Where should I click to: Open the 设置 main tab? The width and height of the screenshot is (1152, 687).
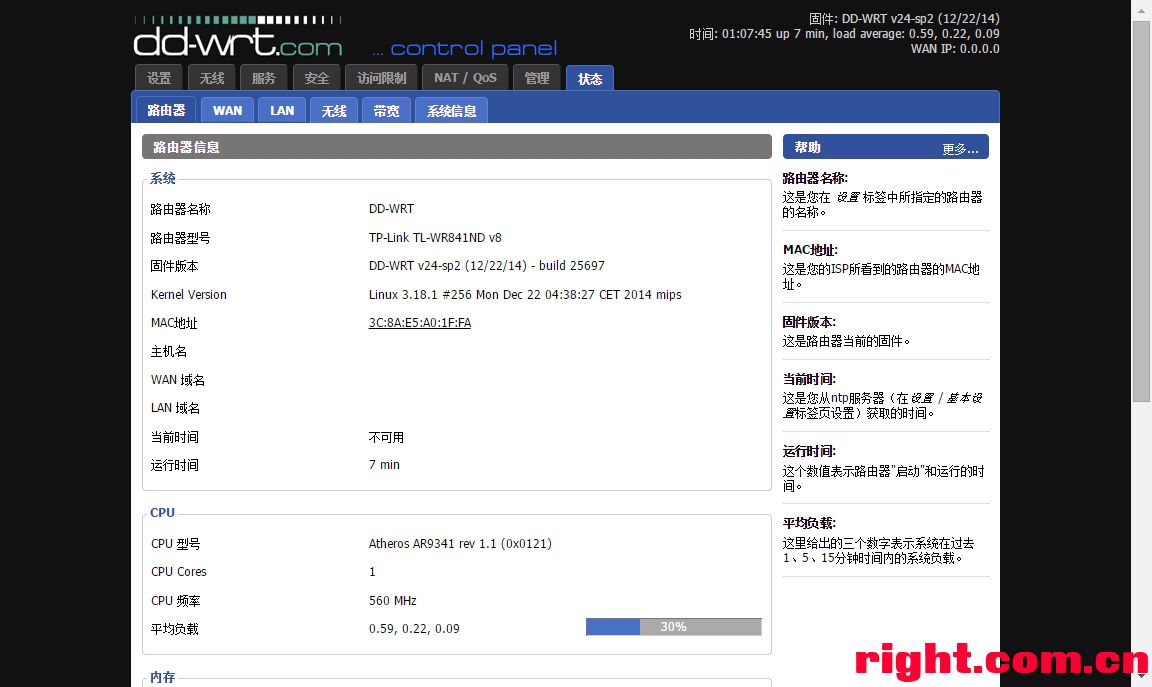click(159, 78)
